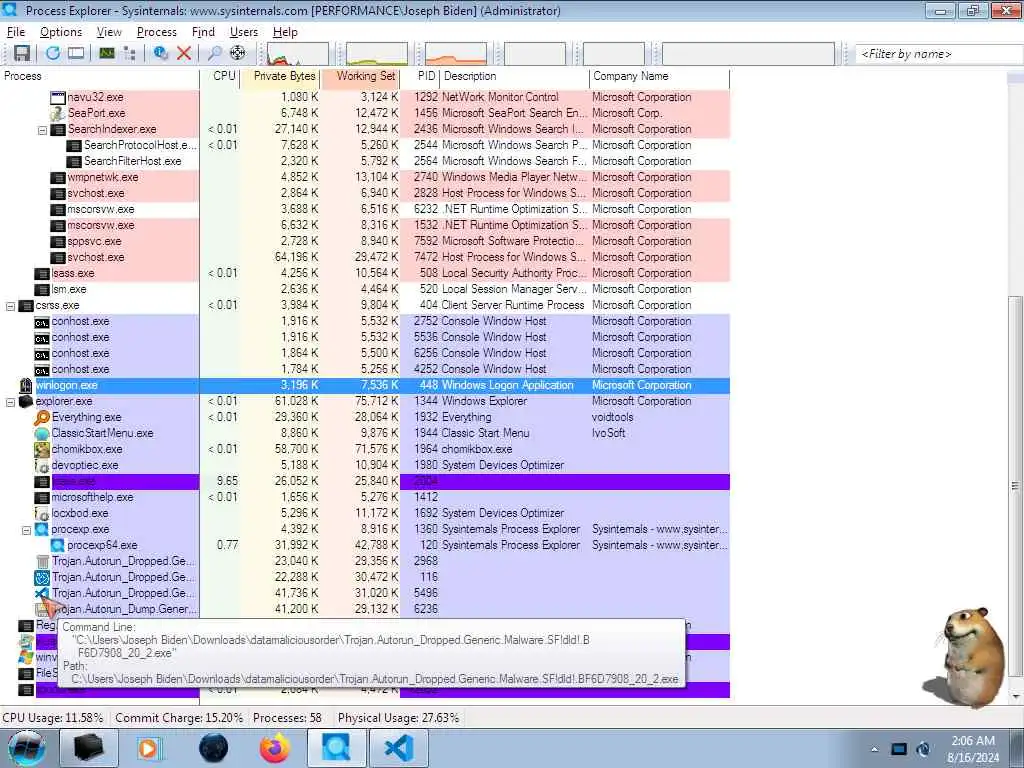Viewport: 1024px width, 768px height.
Task: Collapse the procexp.exe tree node
Action: click(x=27, y=530)
